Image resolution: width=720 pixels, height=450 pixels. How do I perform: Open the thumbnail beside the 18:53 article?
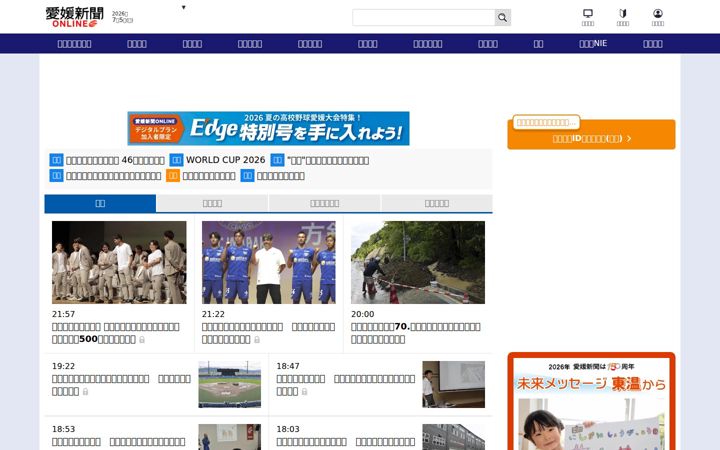click(230, 437)
